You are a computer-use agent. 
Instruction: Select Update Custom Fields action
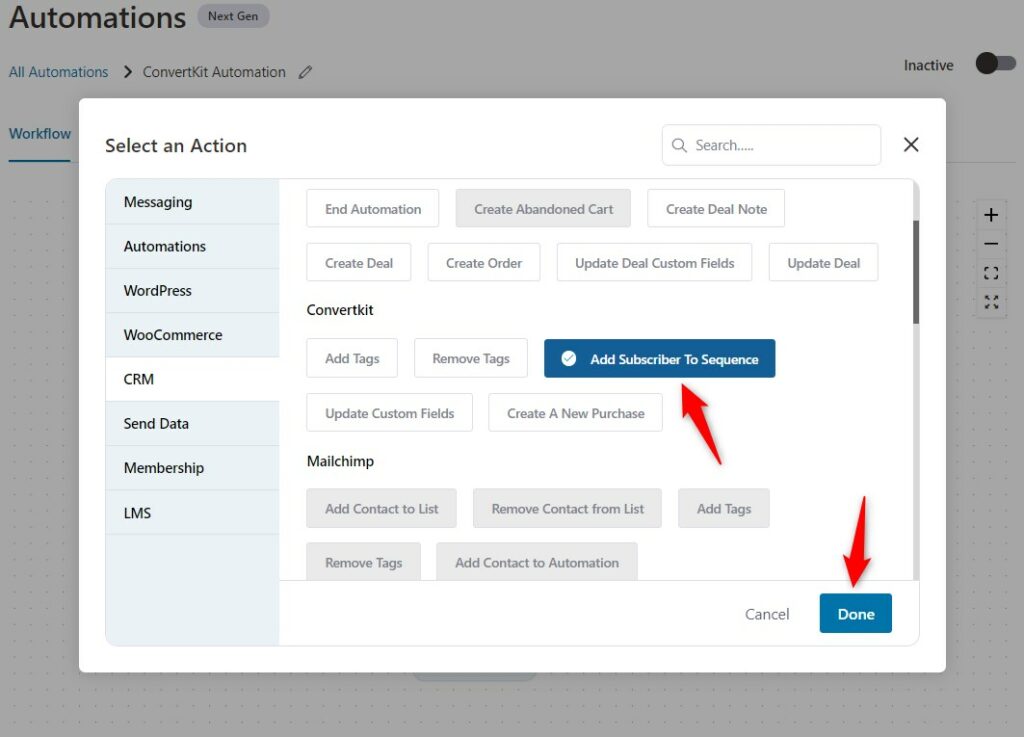[389, 413]
